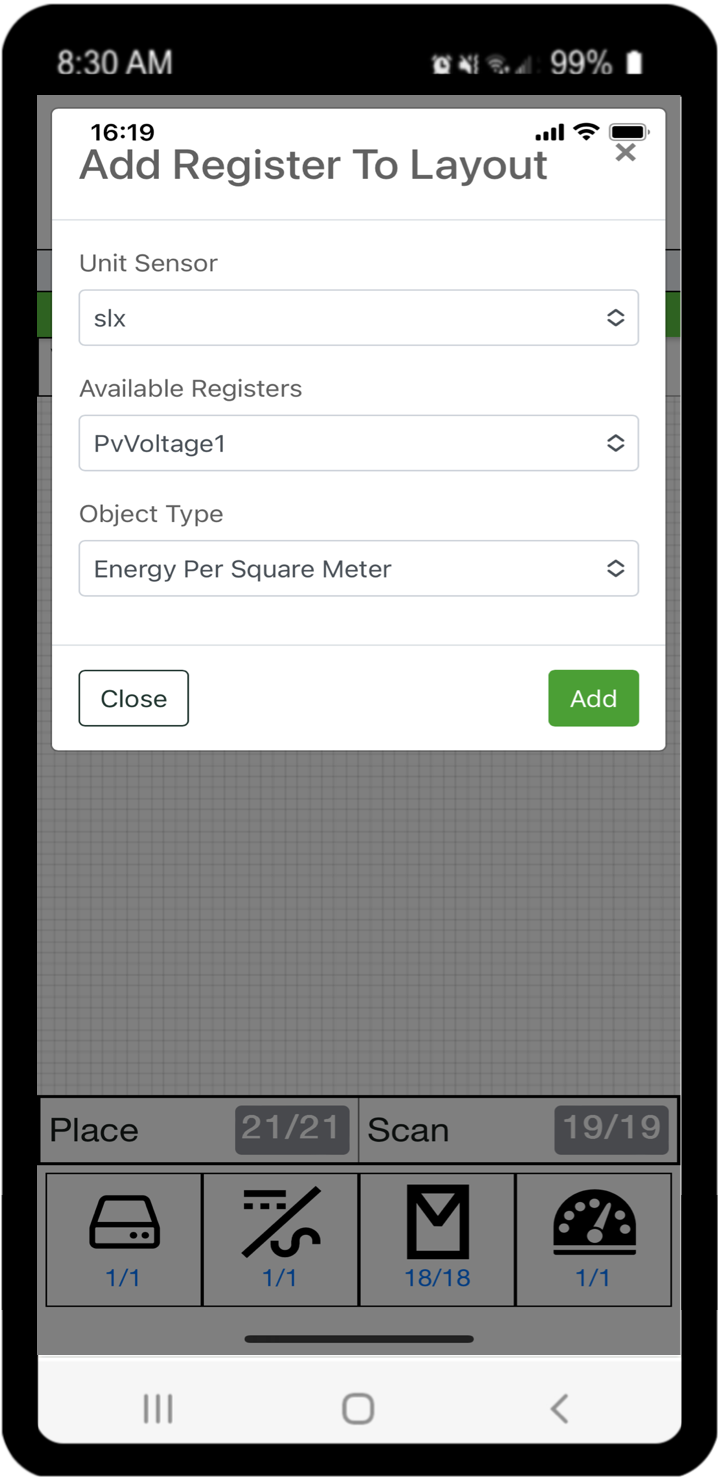Tap the iOS home indicator bar

click(359, 1339)
